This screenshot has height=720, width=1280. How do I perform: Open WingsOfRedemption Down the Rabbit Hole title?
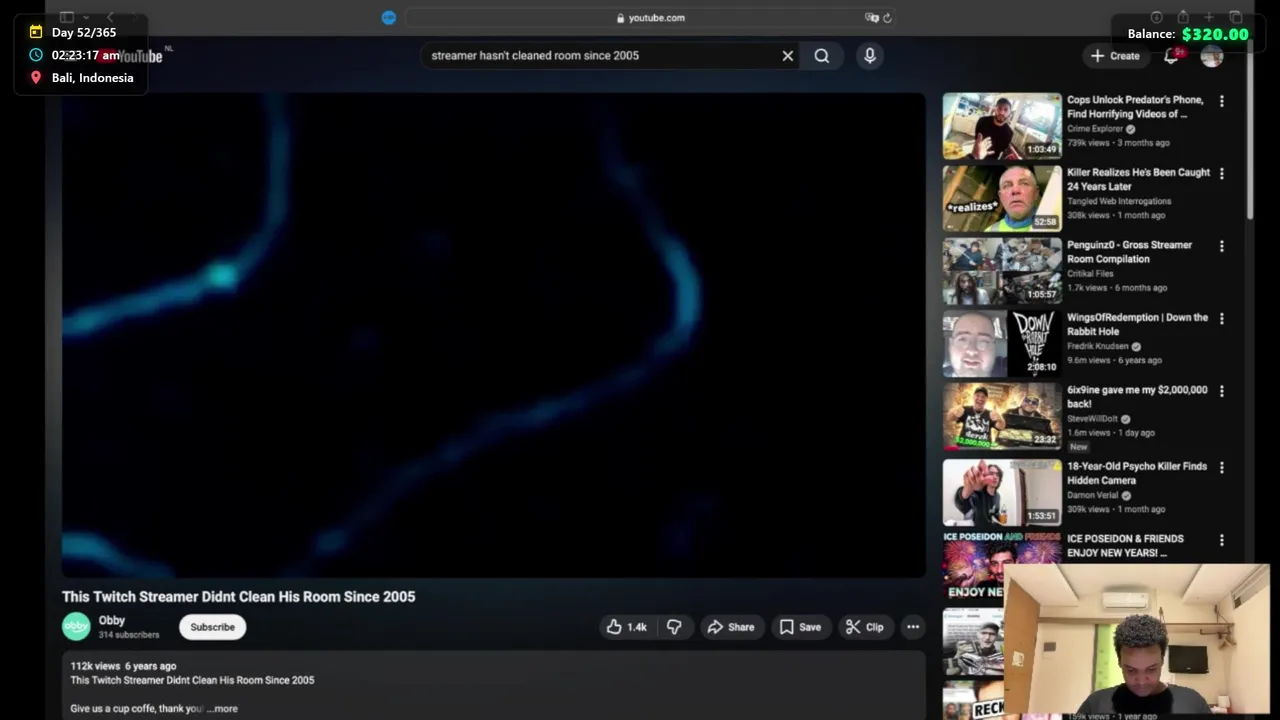pos(1137,324)
